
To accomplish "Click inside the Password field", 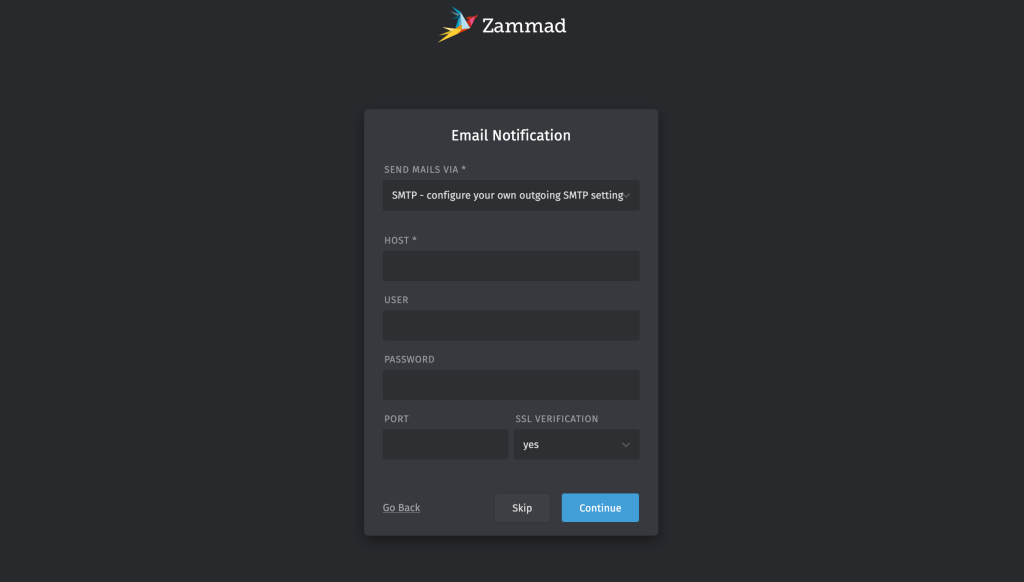I will 510,384.
